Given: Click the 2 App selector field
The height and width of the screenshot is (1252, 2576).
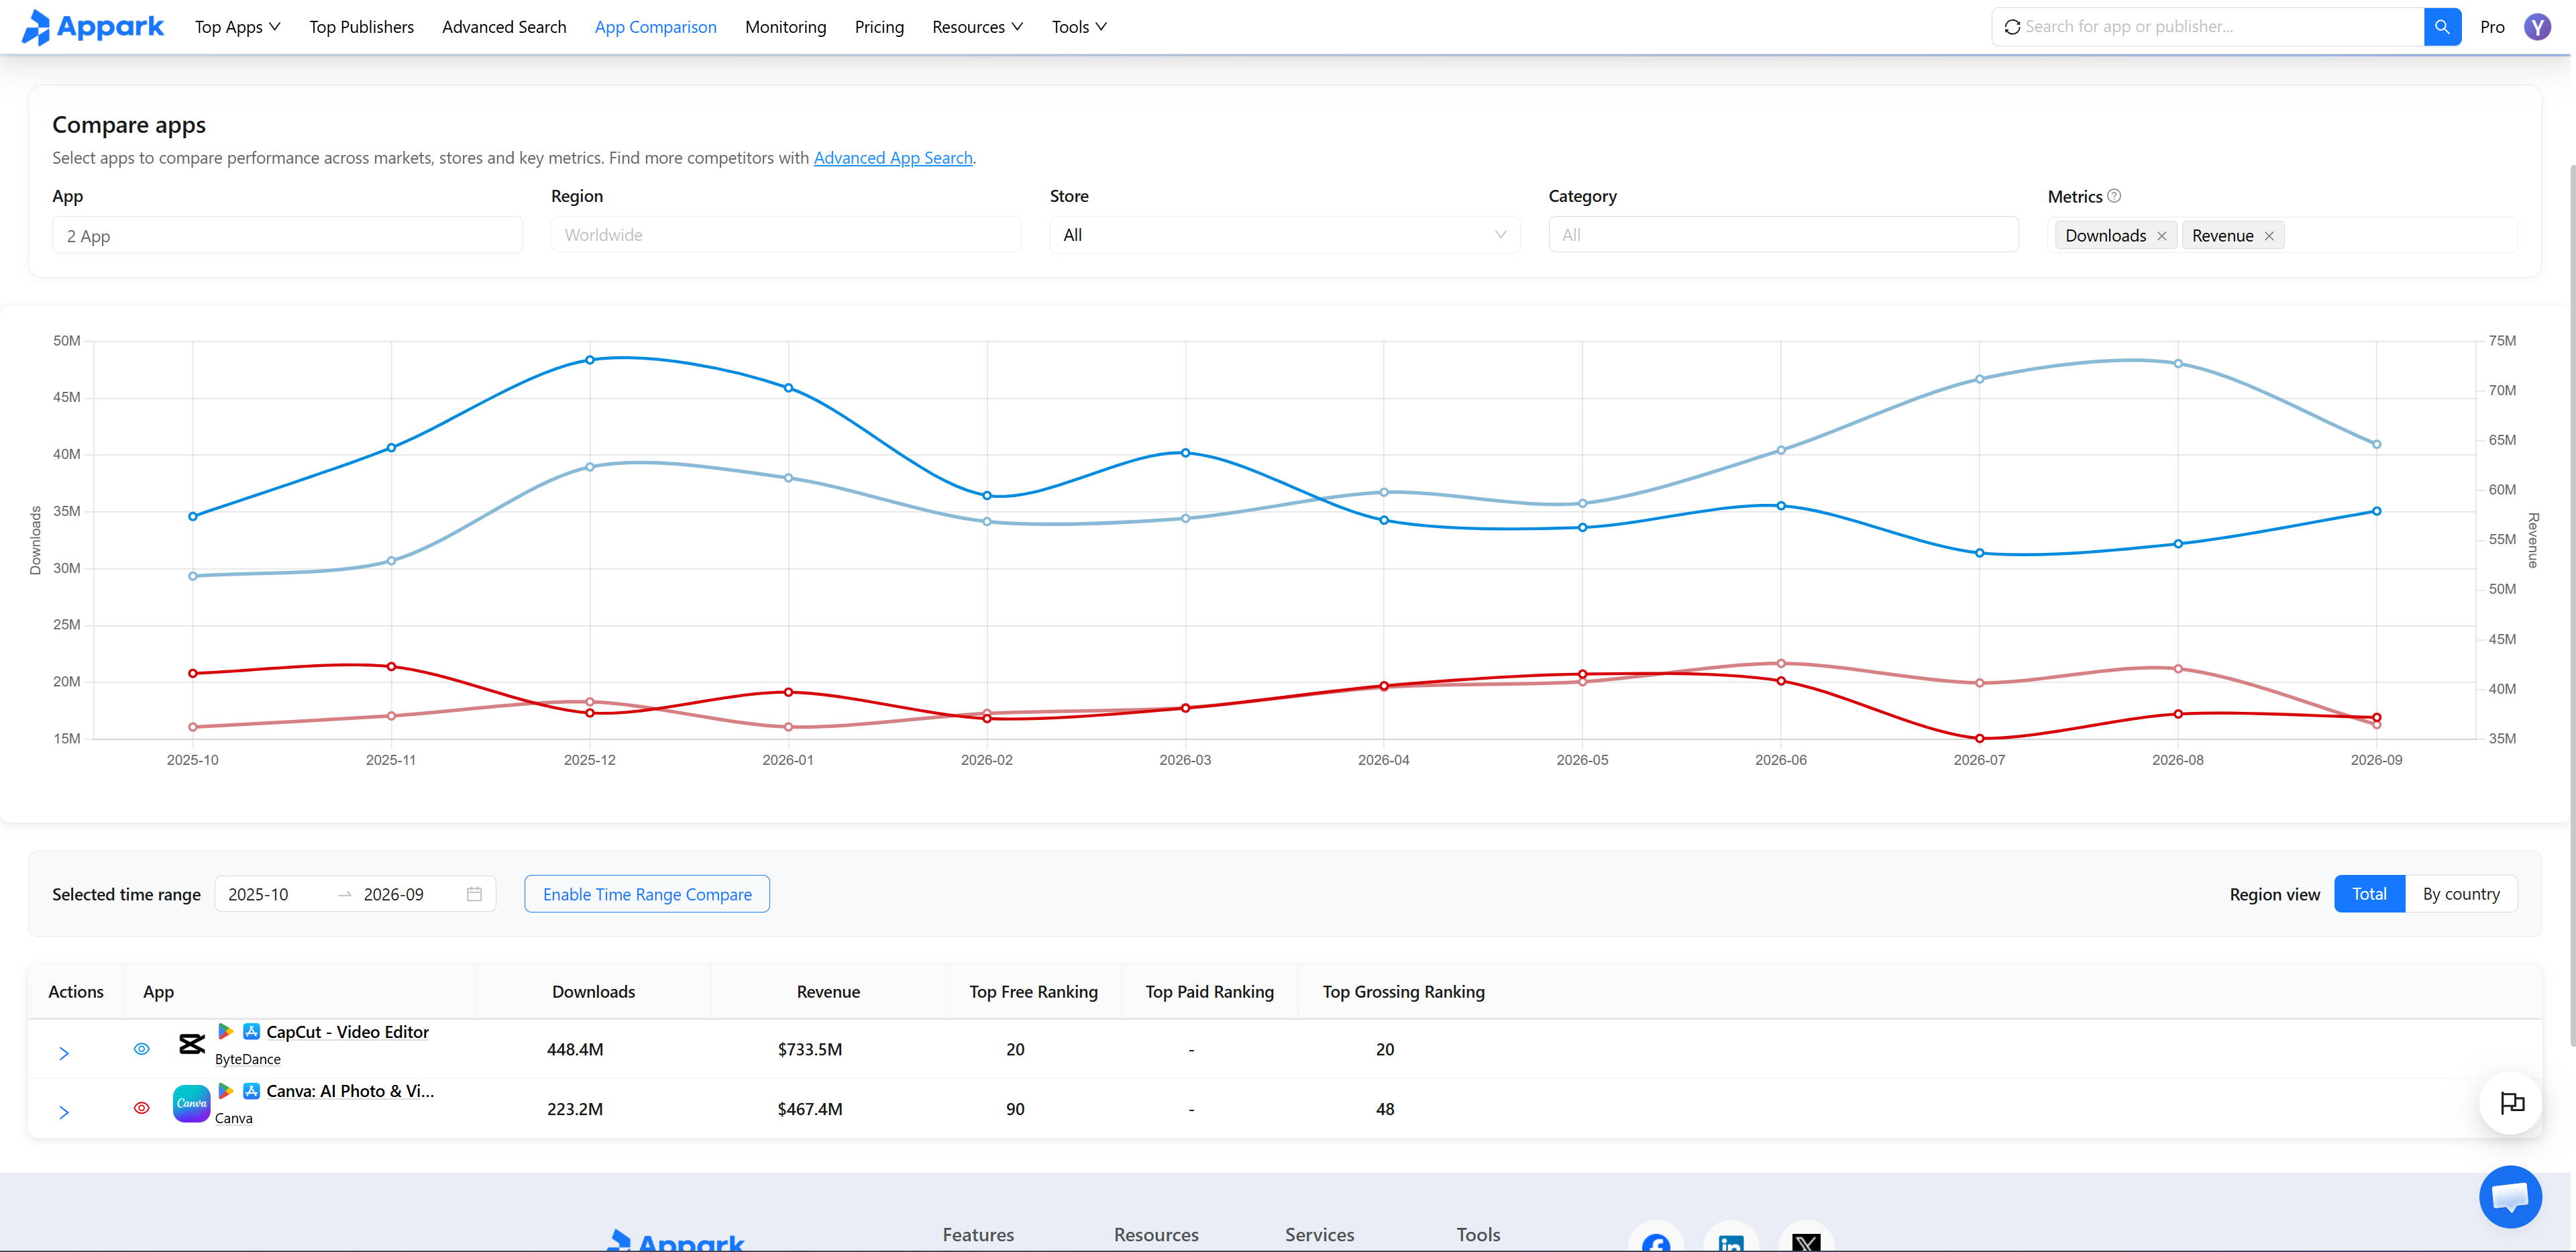Looking at the screenshot, I should [287, 236].
